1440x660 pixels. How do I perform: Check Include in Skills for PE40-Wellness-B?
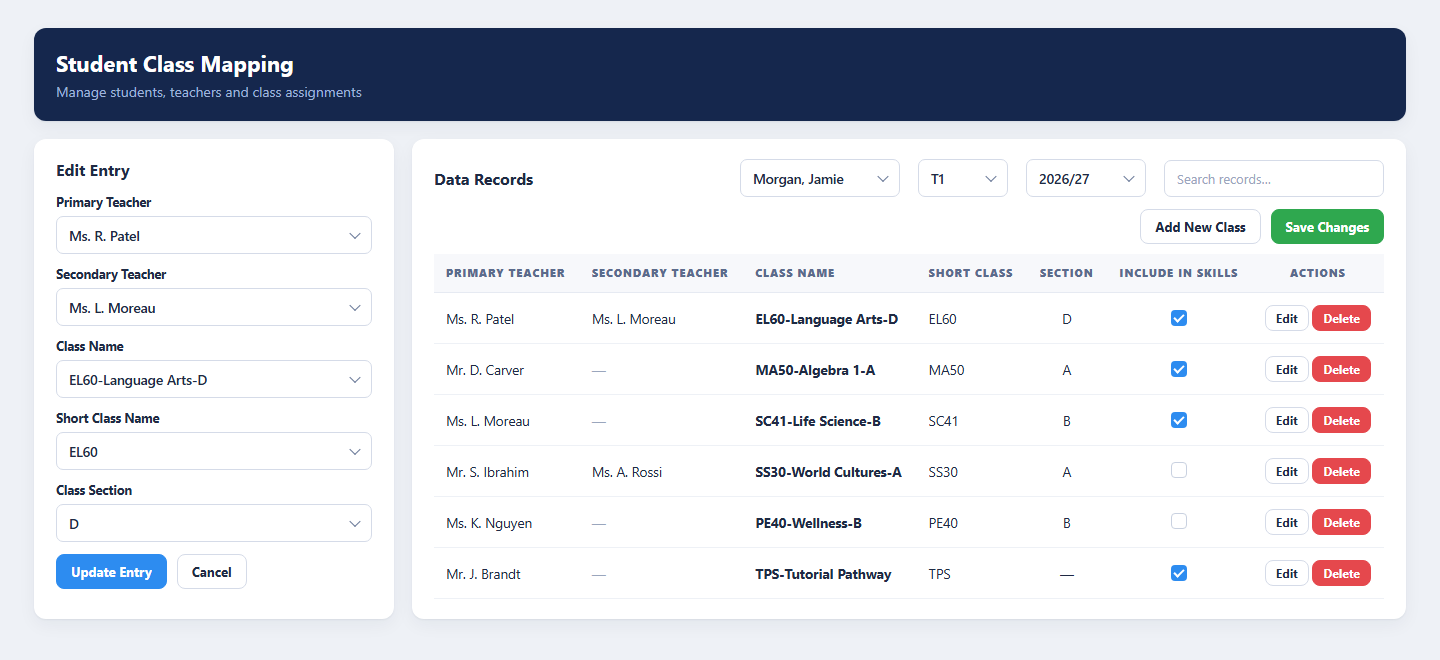click(1179, 521)
